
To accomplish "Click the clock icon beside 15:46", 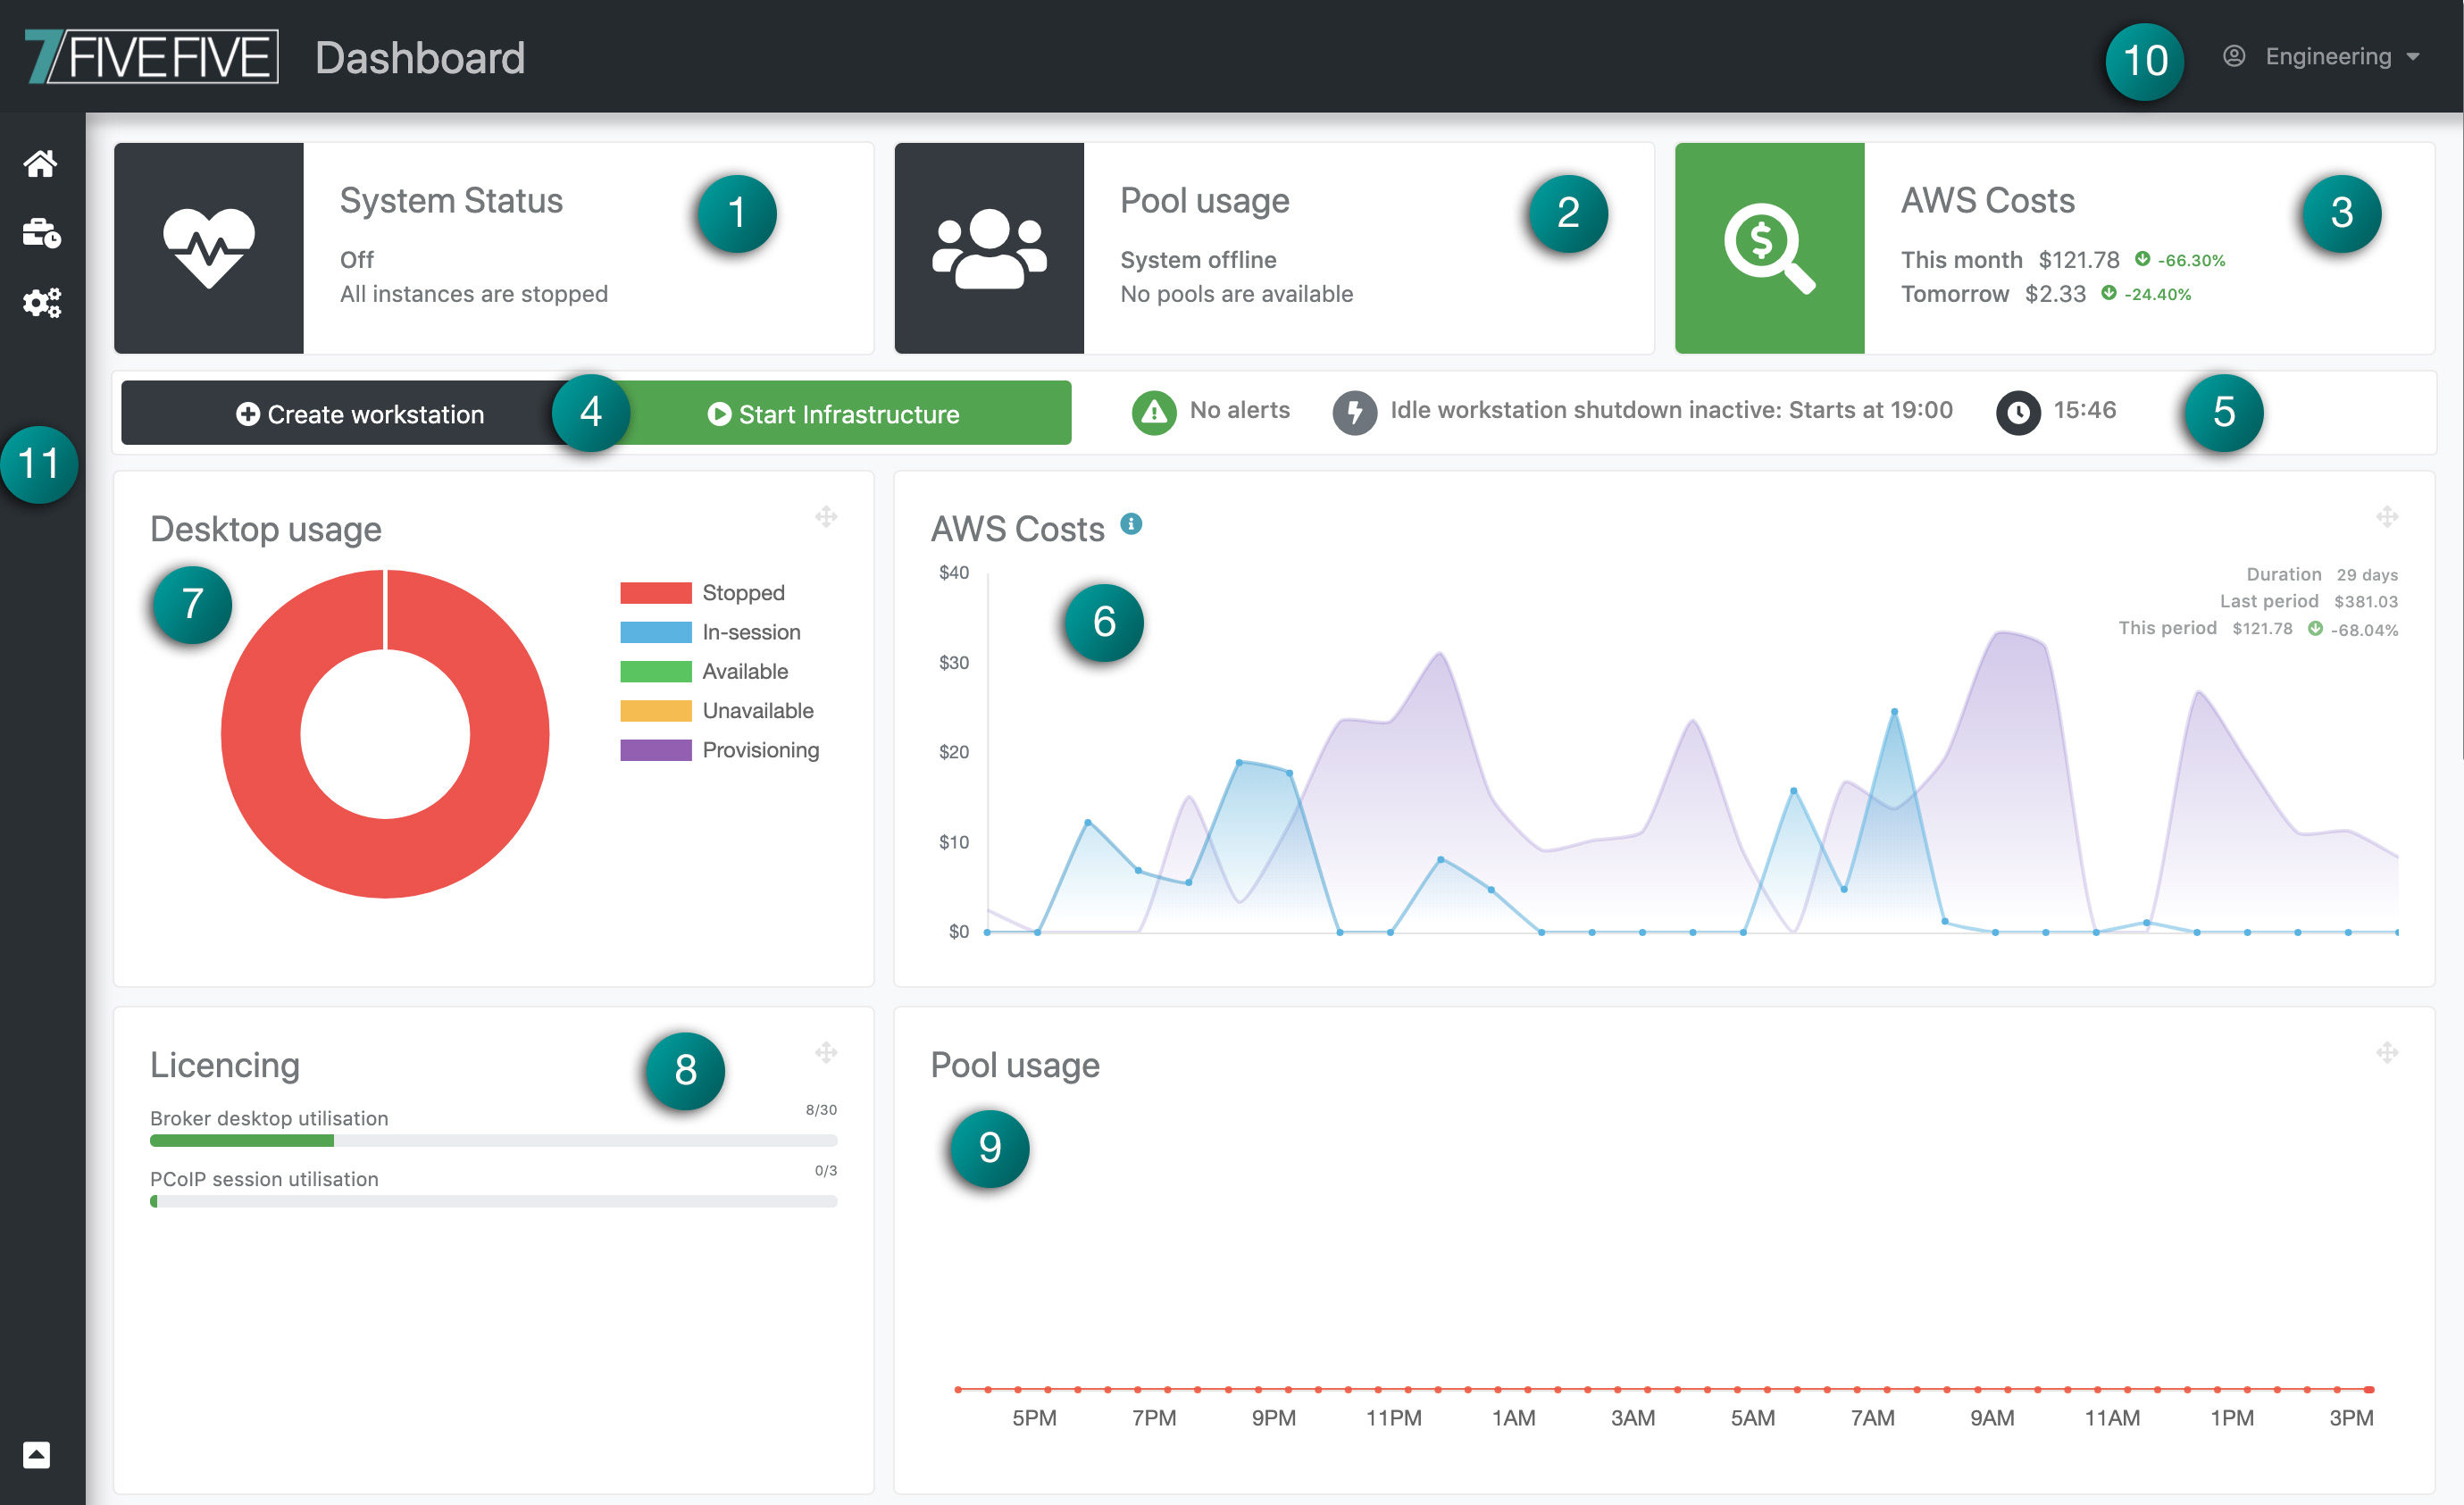I will (x=2018, y=411).
